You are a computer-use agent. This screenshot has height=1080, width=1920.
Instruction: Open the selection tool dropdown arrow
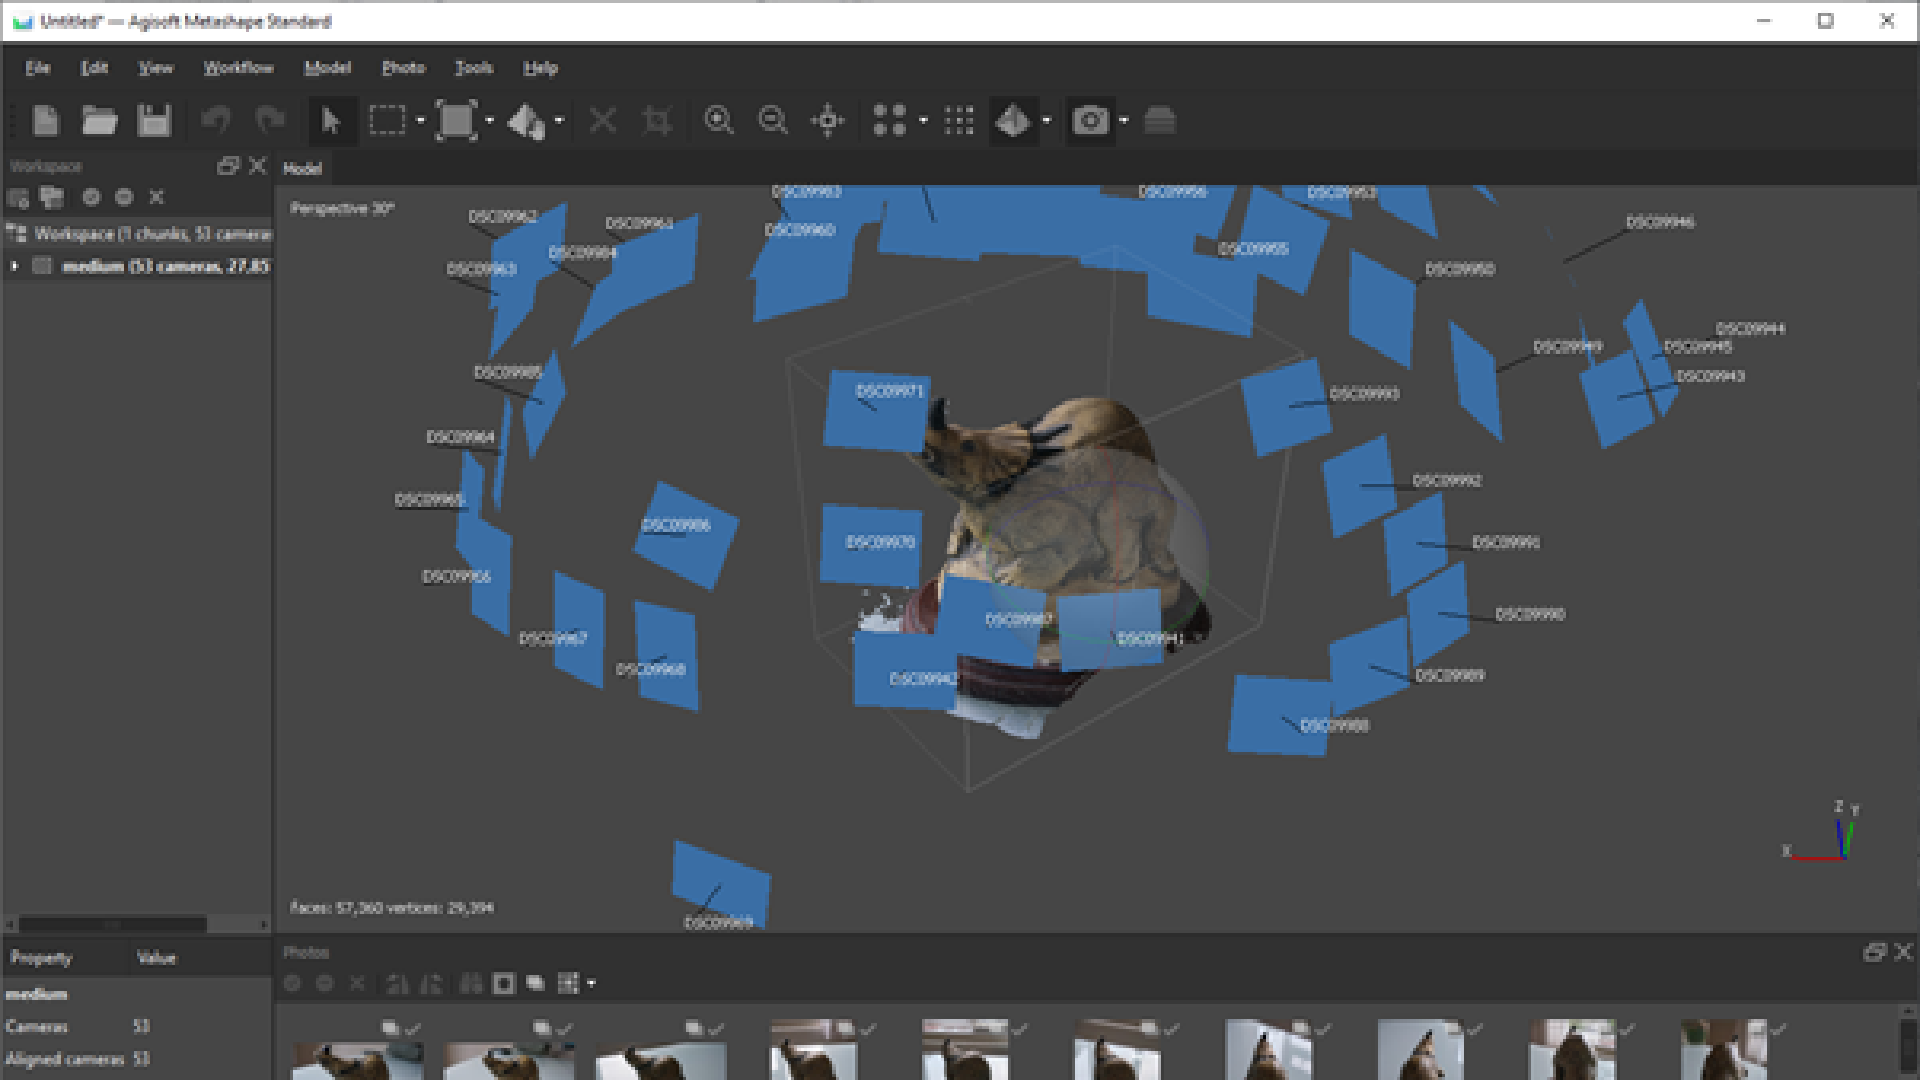coord(420,121)
